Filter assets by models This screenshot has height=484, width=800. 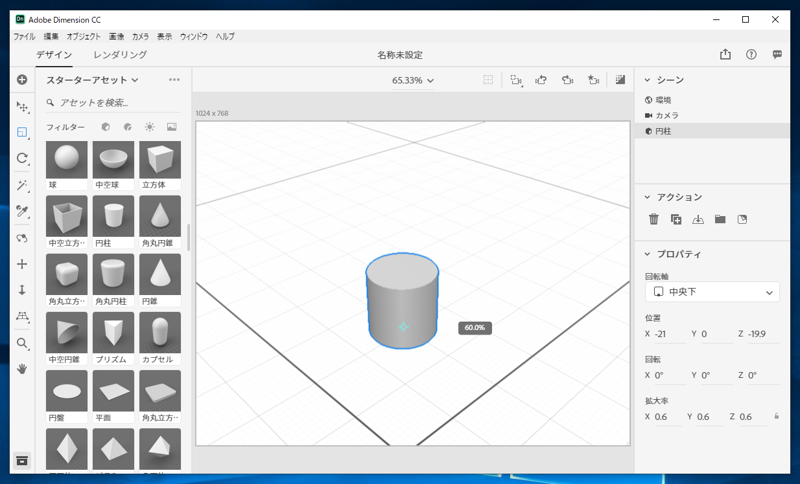[x=106, y=127]
